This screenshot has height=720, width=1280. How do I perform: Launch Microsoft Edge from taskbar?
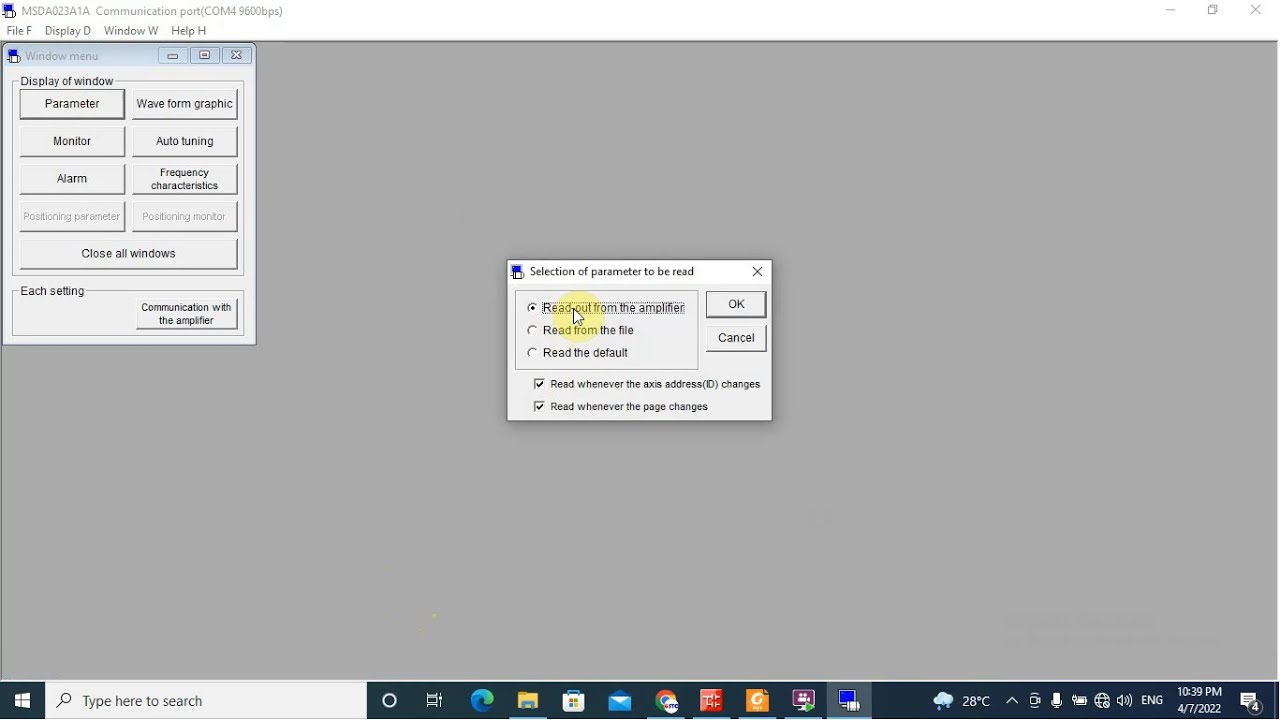click(482, 701)
